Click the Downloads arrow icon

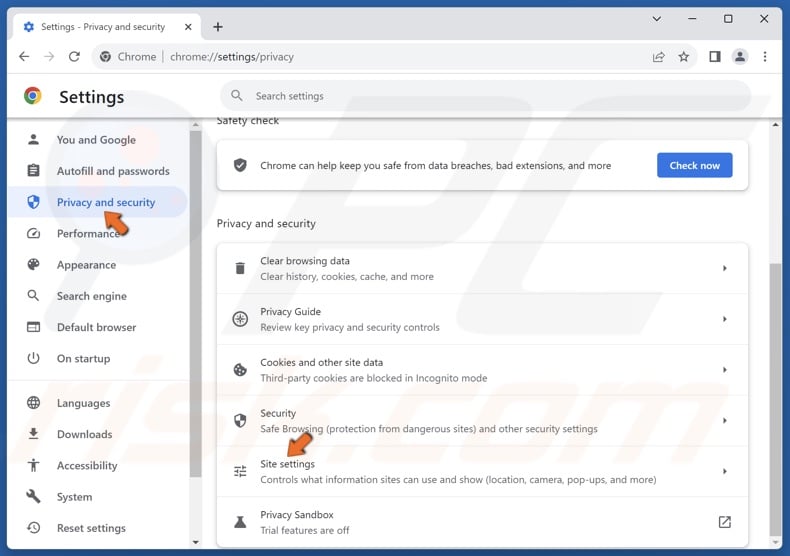coord(33,434)
